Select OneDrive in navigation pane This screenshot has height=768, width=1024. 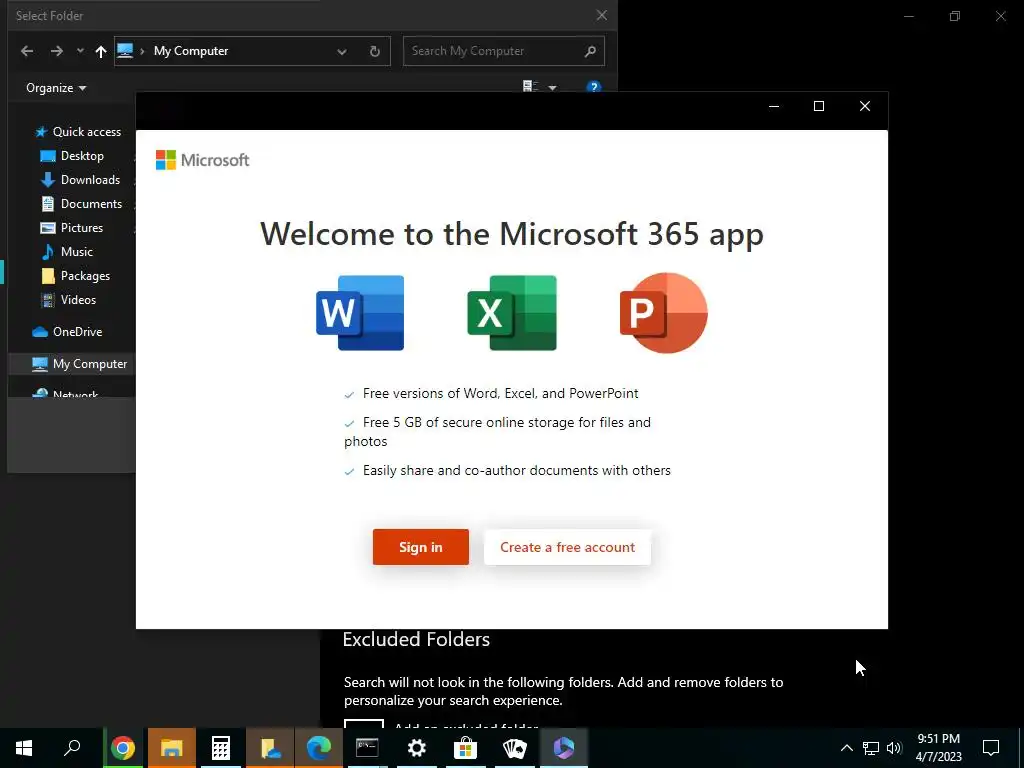pos(67,332)
